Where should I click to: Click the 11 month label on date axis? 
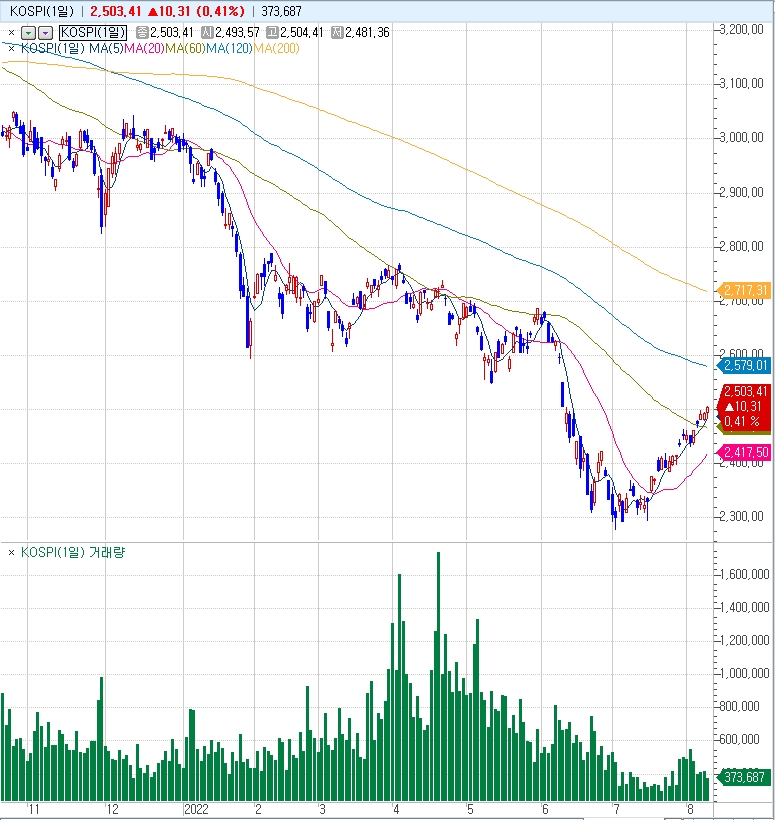click(34, 810)
